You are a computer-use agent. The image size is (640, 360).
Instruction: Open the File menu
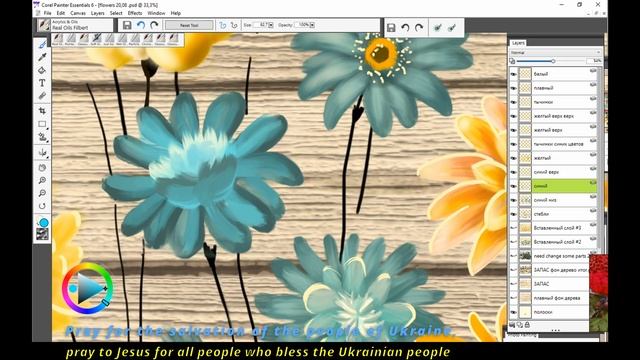point(48,13)
